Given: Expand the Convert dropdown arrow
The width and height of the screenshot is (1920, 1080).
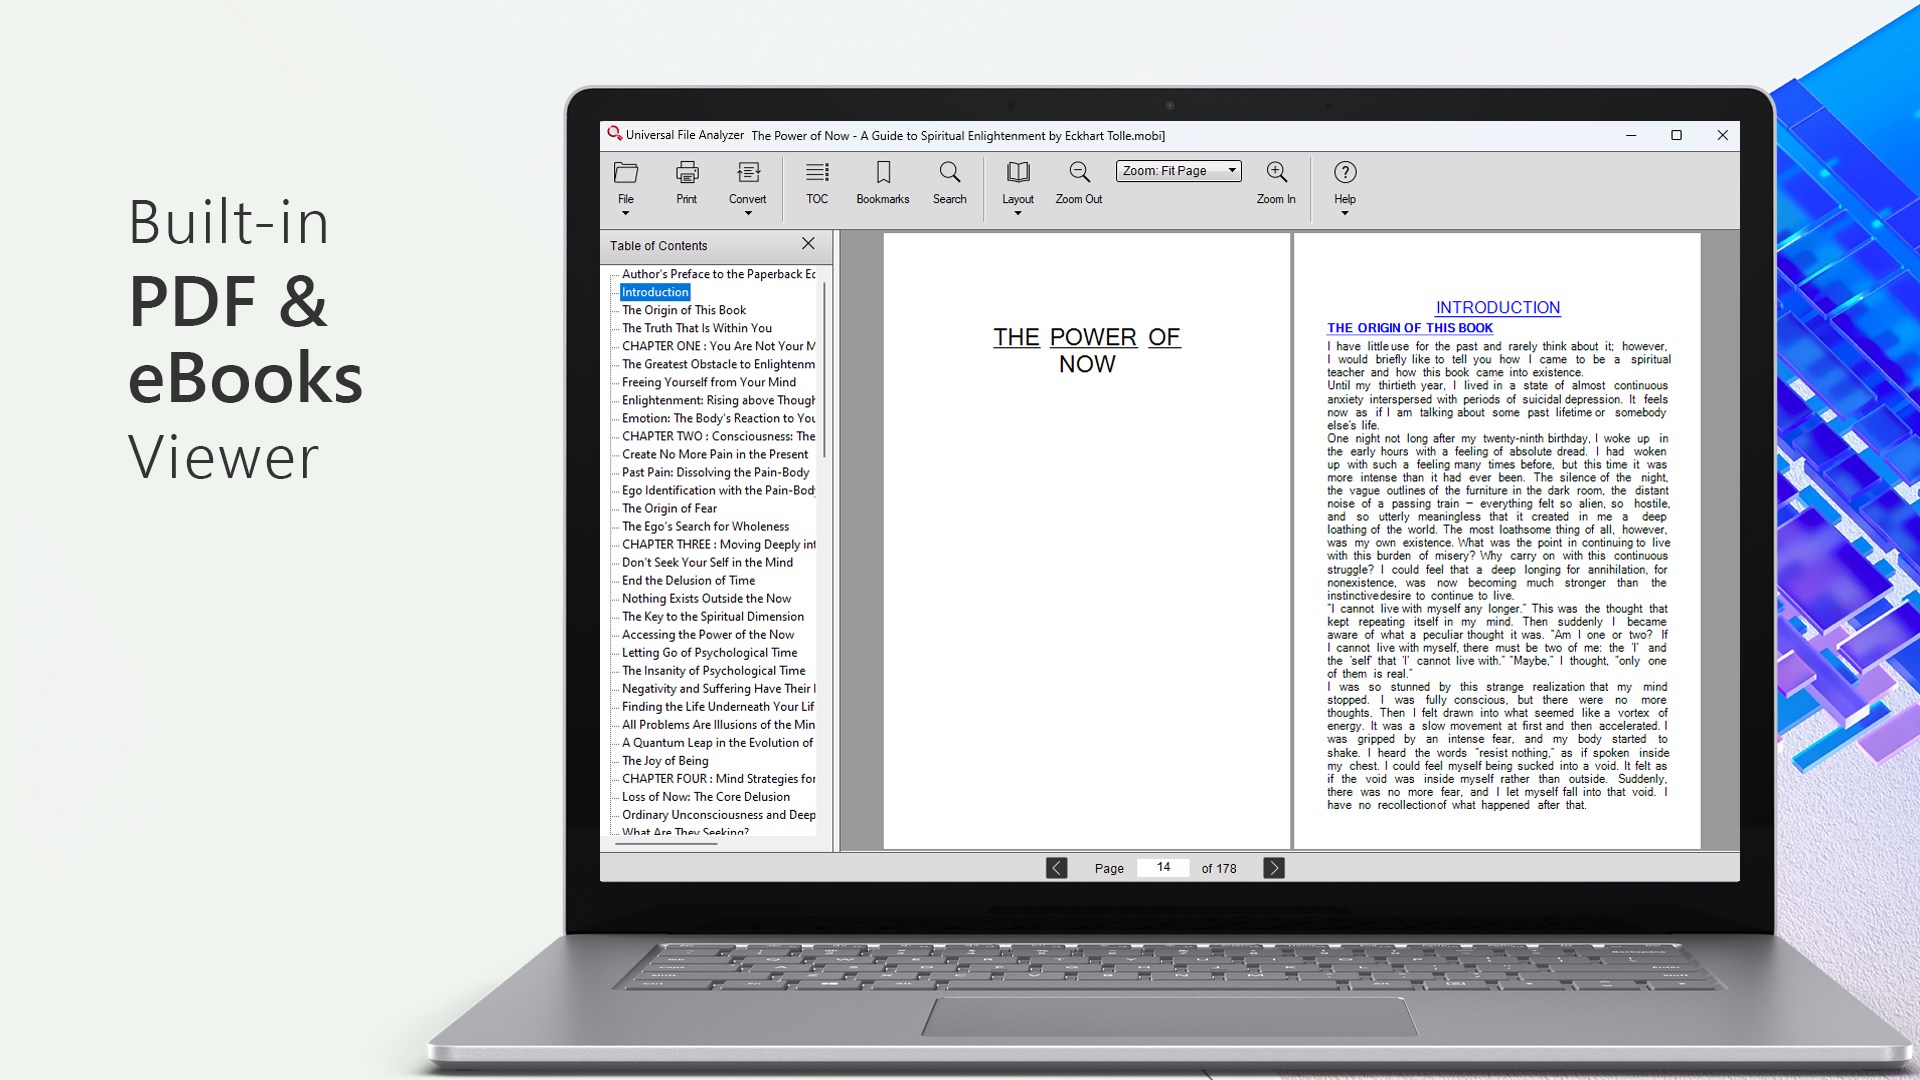Looking at the screenshot, I should [x=747, y=213].
